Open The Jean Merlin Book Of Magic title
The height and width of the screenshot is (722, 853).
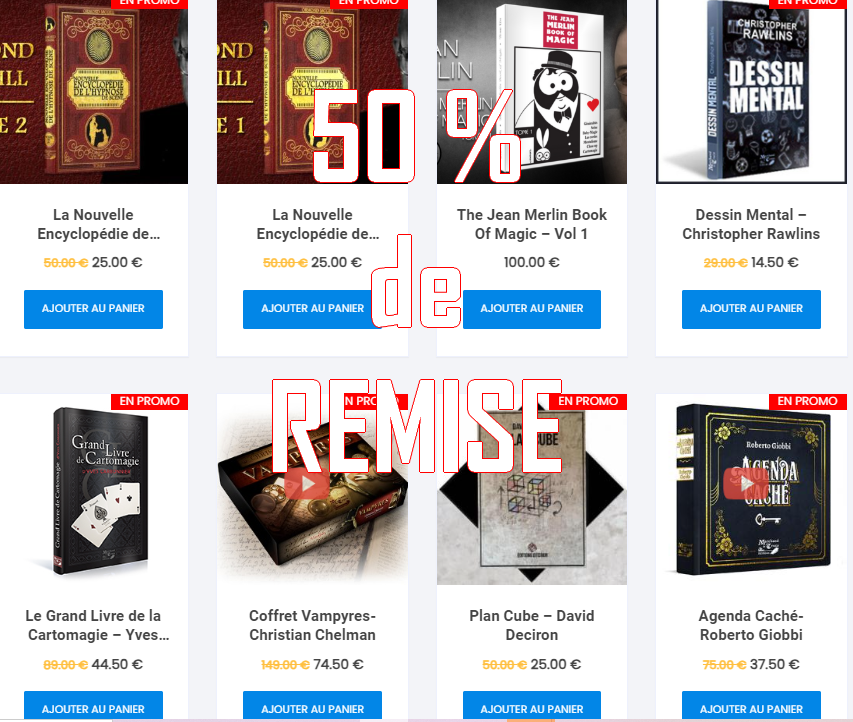[x=531, y=224]
